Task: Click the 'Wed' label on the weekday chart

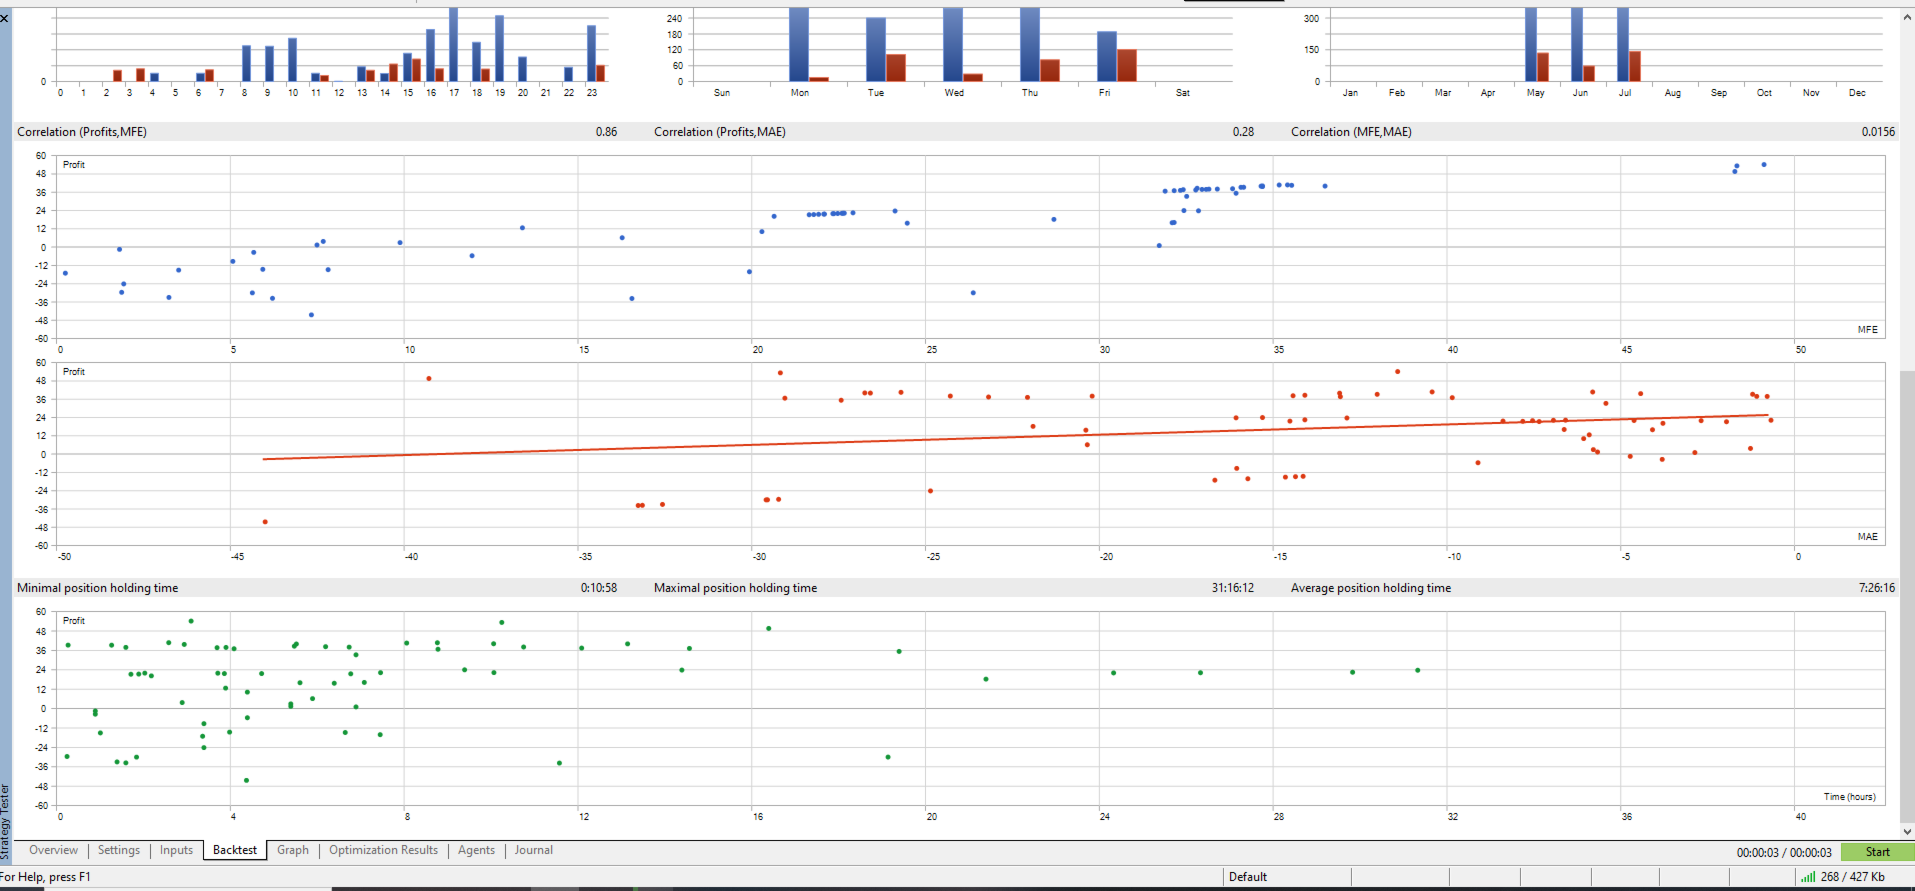Action: click(954, 93)
